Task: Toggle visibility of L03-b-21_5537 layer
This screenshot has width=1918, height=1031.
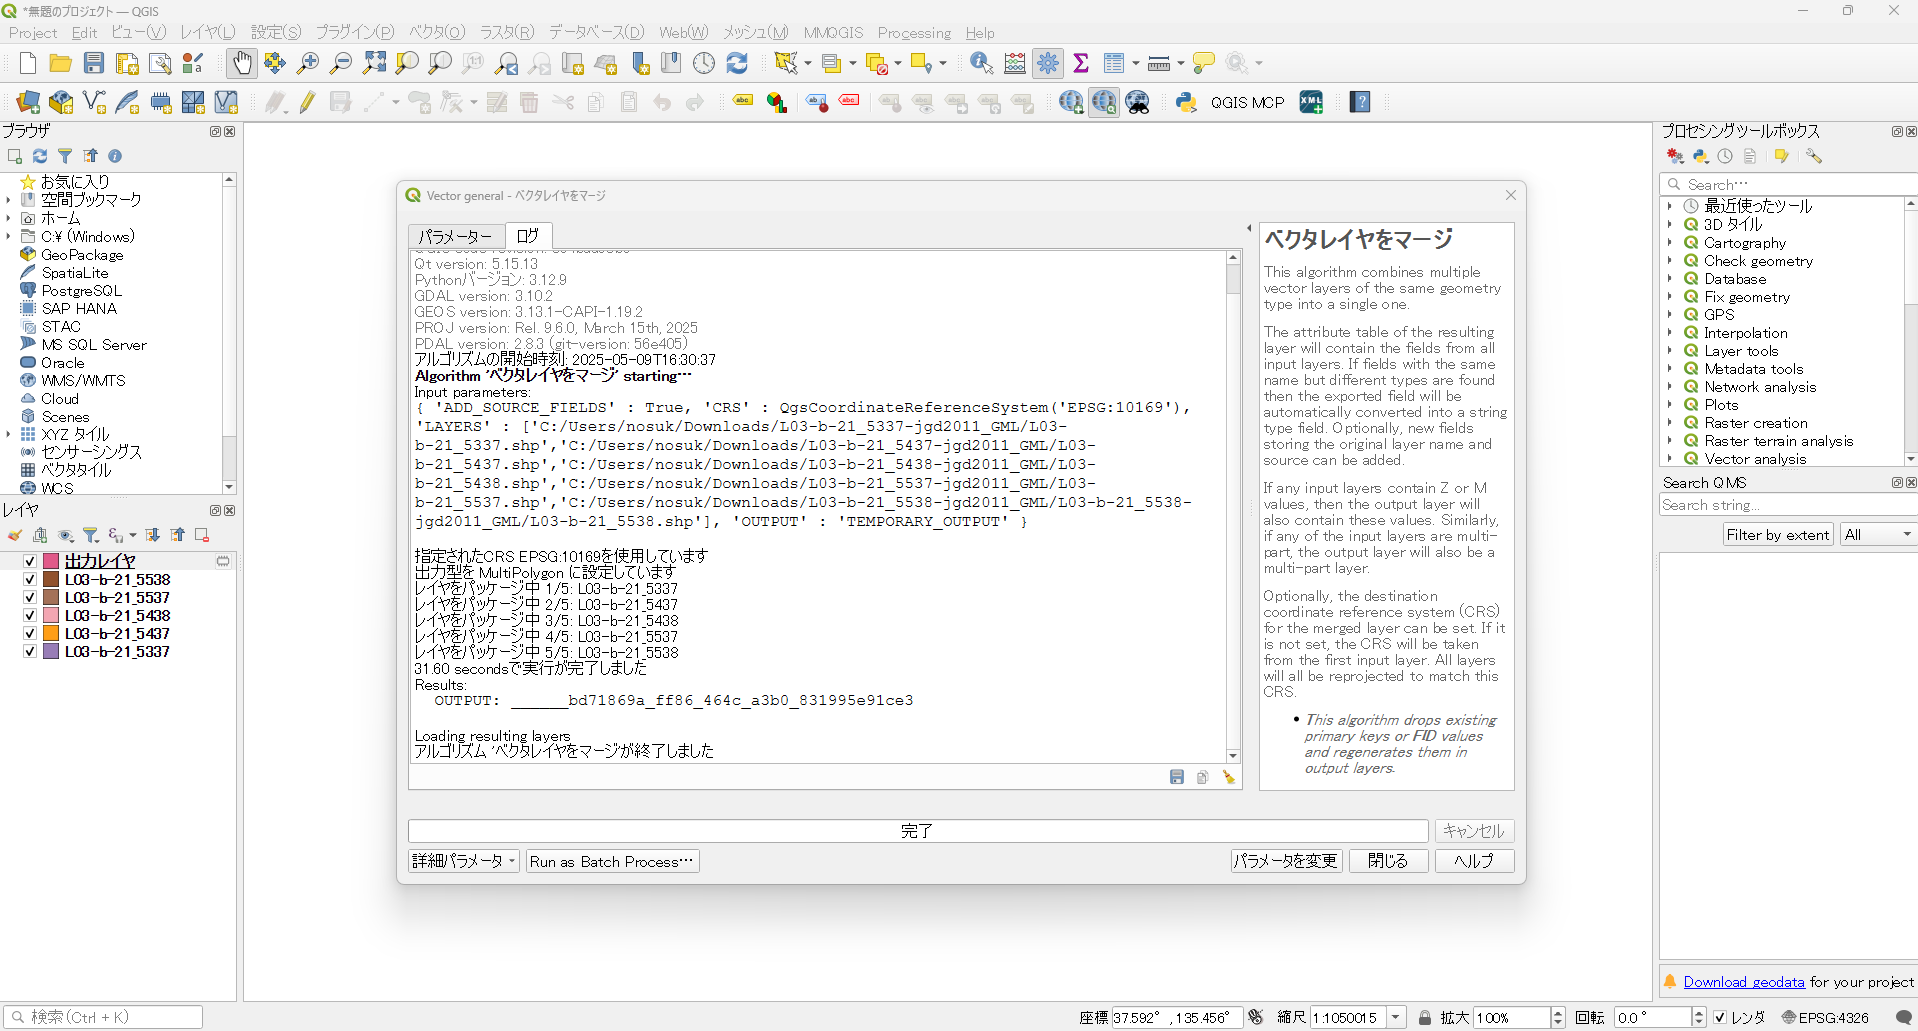Action: click(x=30, y=598)
